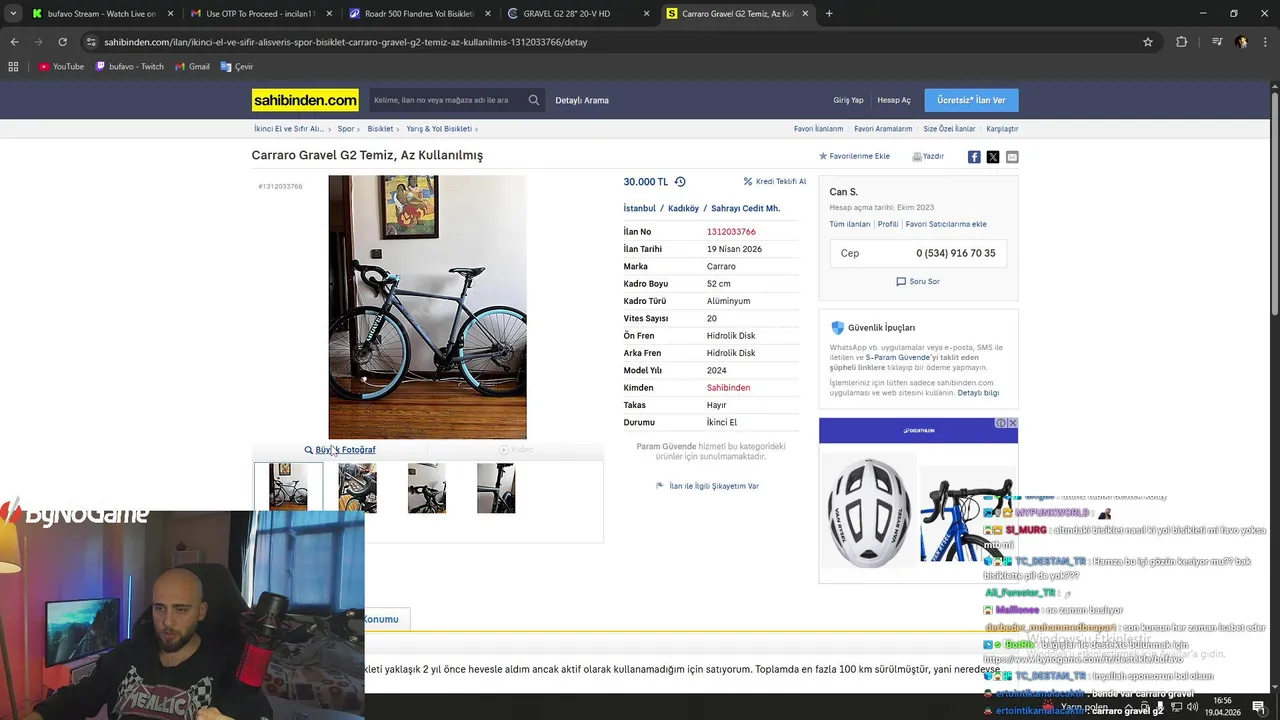
Task: Open Çevir bookmark
Action: click(237, 67)
